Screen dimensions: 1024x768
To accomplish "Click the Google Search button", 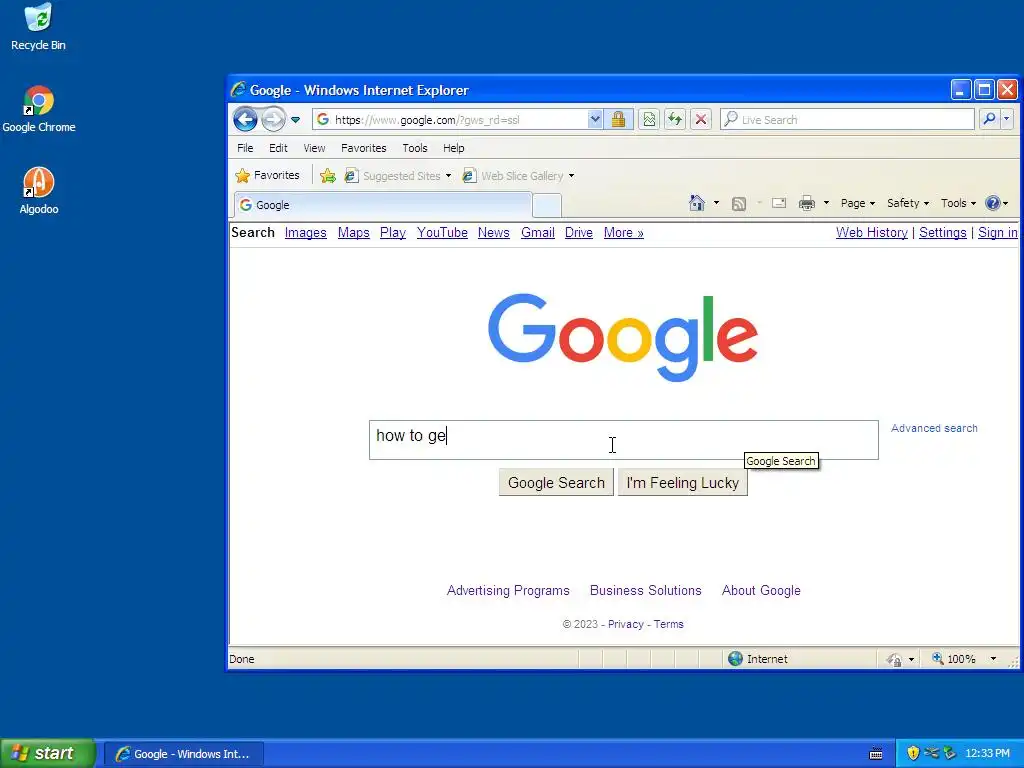I will click(556, 483).
